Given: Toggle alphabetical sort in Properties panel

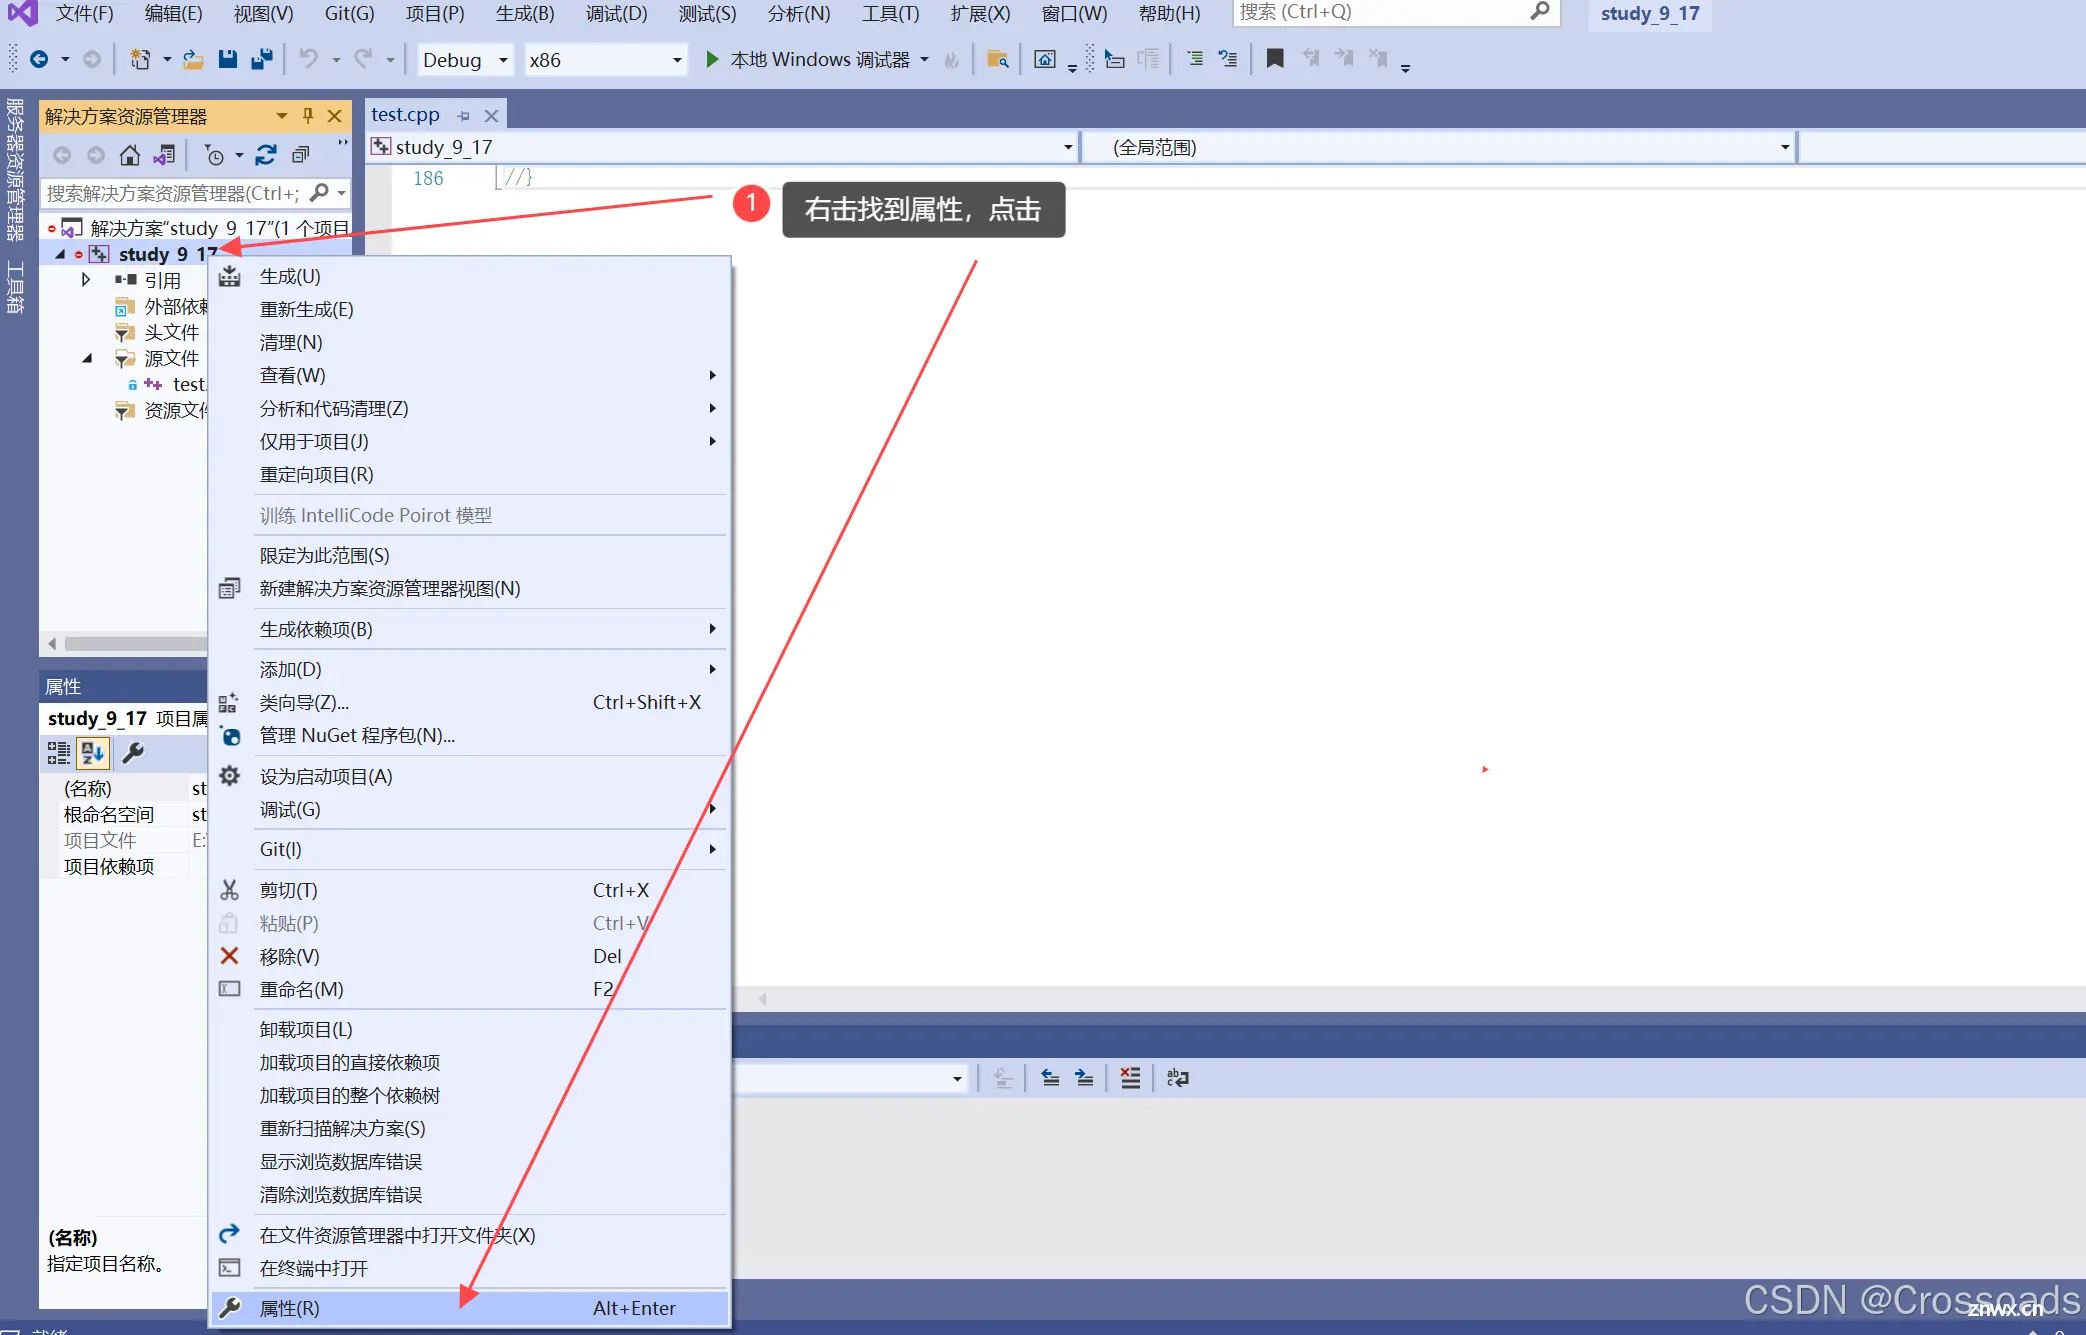Looking at the screenshot, I should [93, 753].
